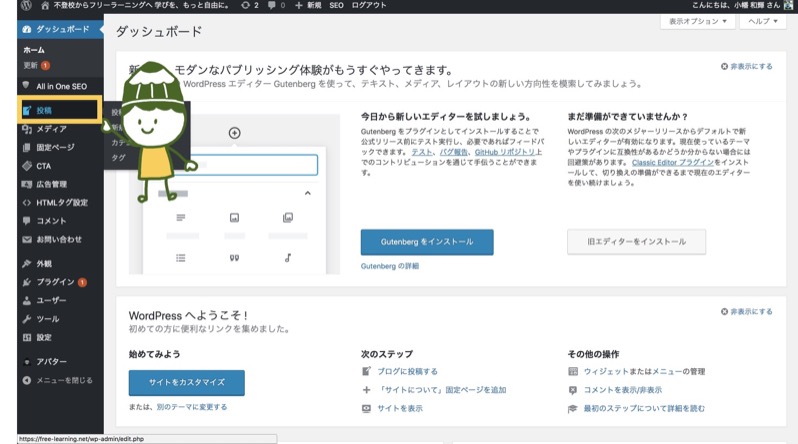798x444 pixels.
Task: Open アバター menu in sidebar
Action: [60, 362]
